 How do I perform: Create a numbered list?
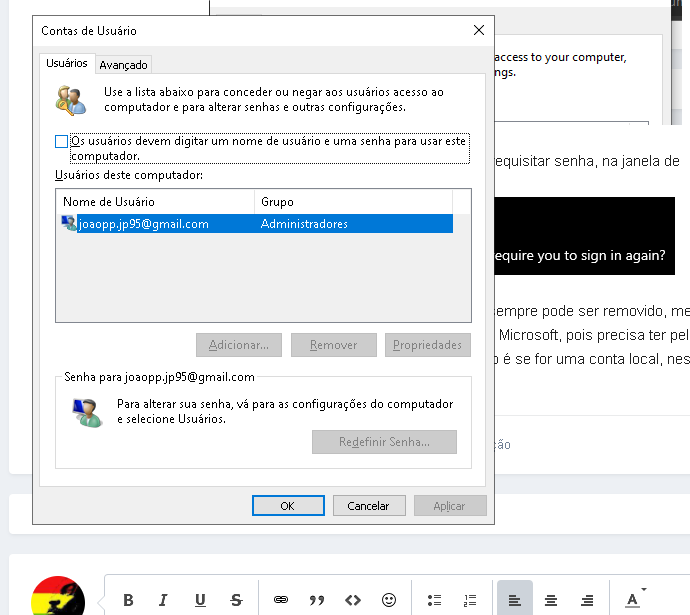pyautogui.click(x=470, y=600)
